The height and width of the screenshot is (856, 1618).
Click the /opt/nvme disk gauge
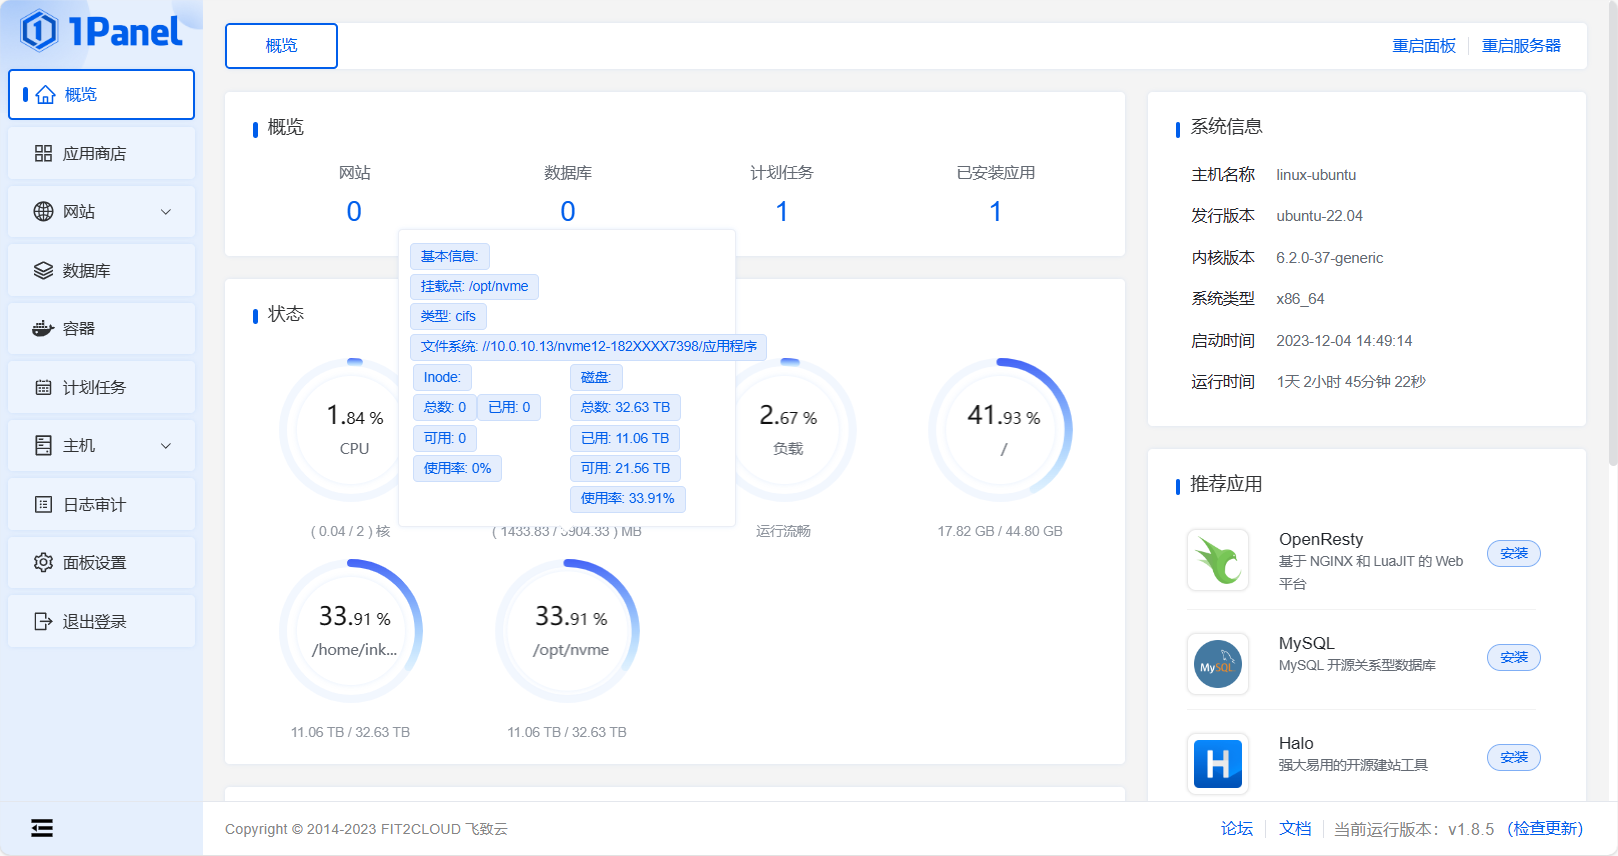coord(568,631)
